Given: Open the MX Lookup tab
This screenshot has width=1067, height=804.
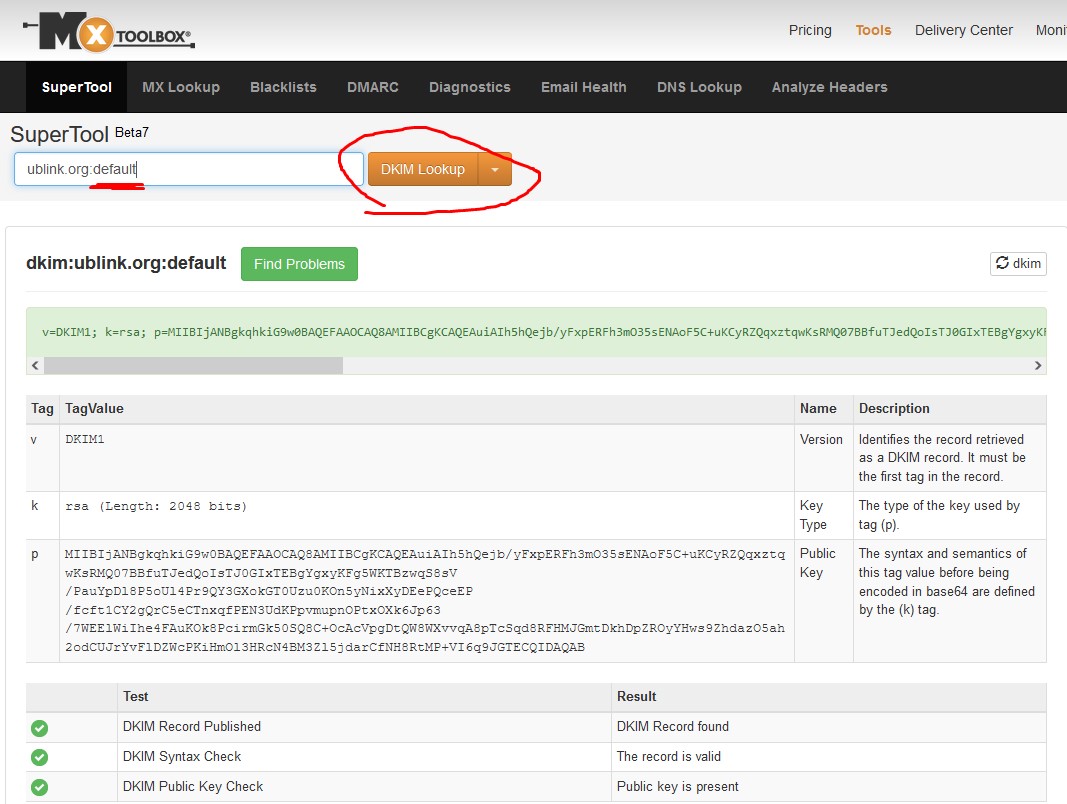Looking at the screenshot, I should 181,87.
